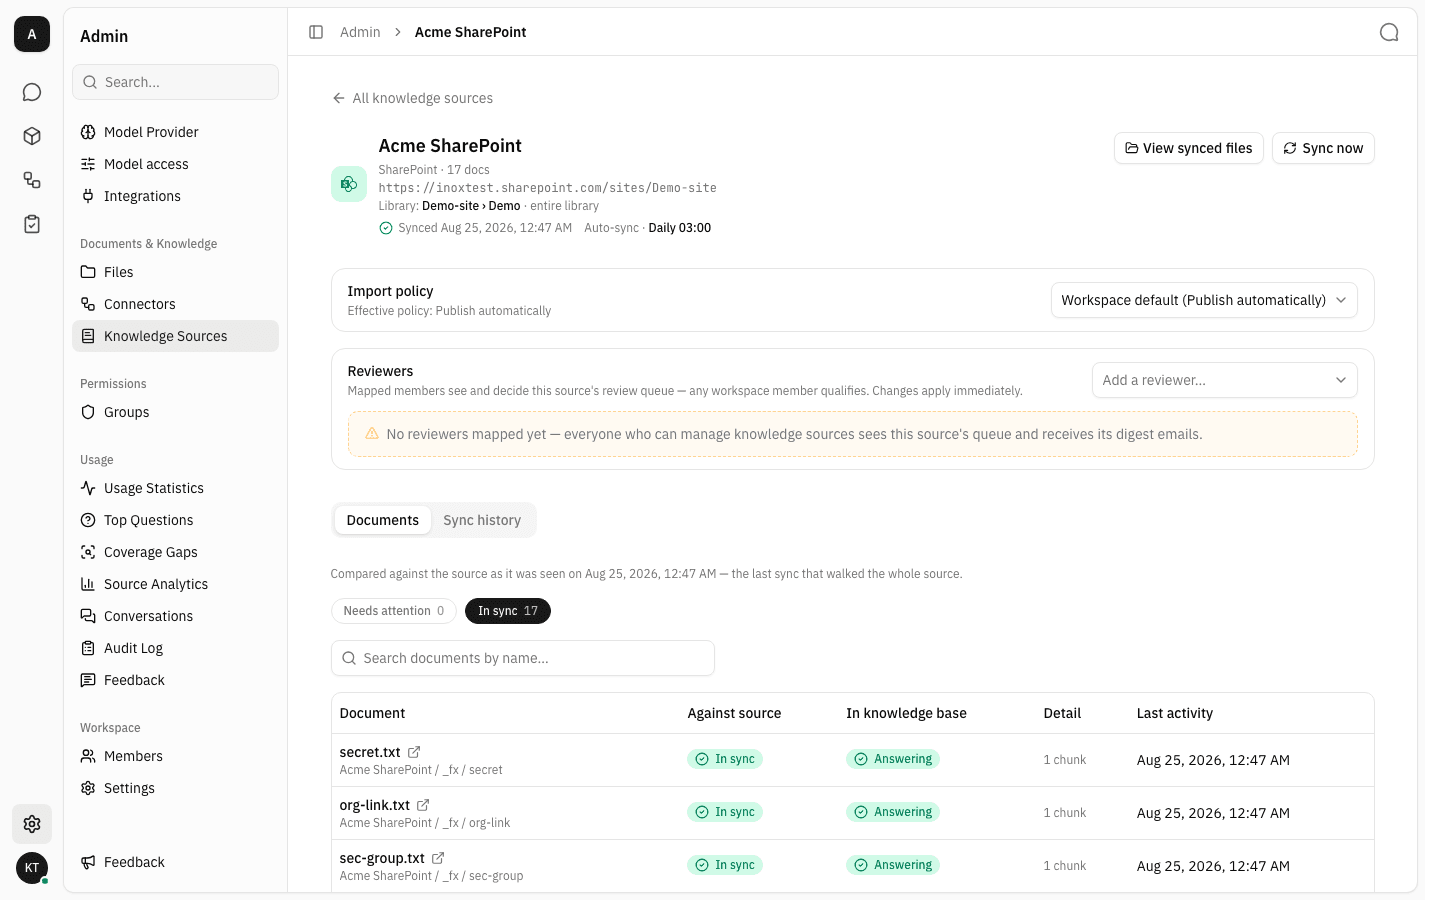Open workspace Members

[175, 756]
